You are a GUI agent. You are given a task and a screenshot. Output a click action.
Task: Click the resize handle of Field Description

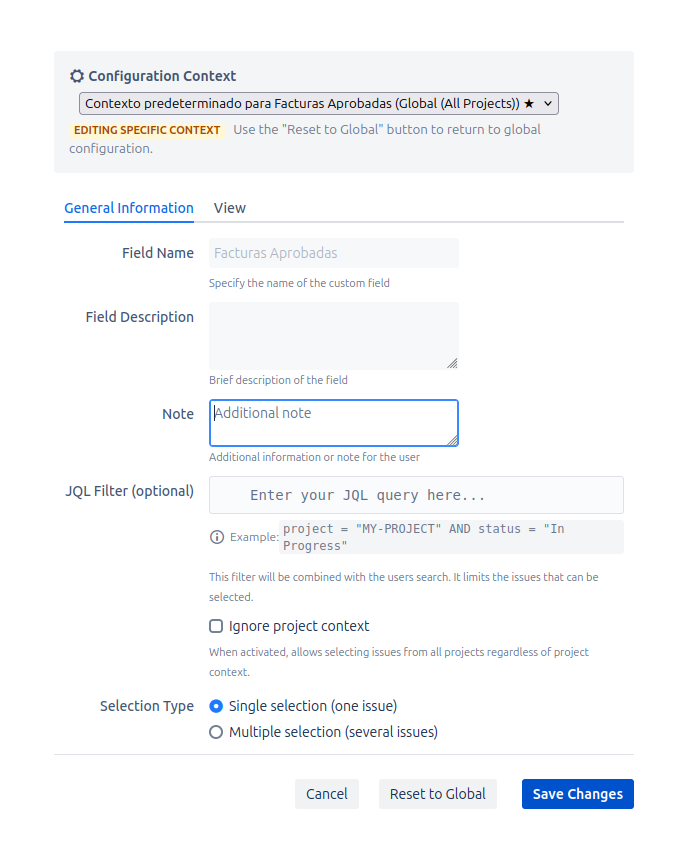[453, 365]
